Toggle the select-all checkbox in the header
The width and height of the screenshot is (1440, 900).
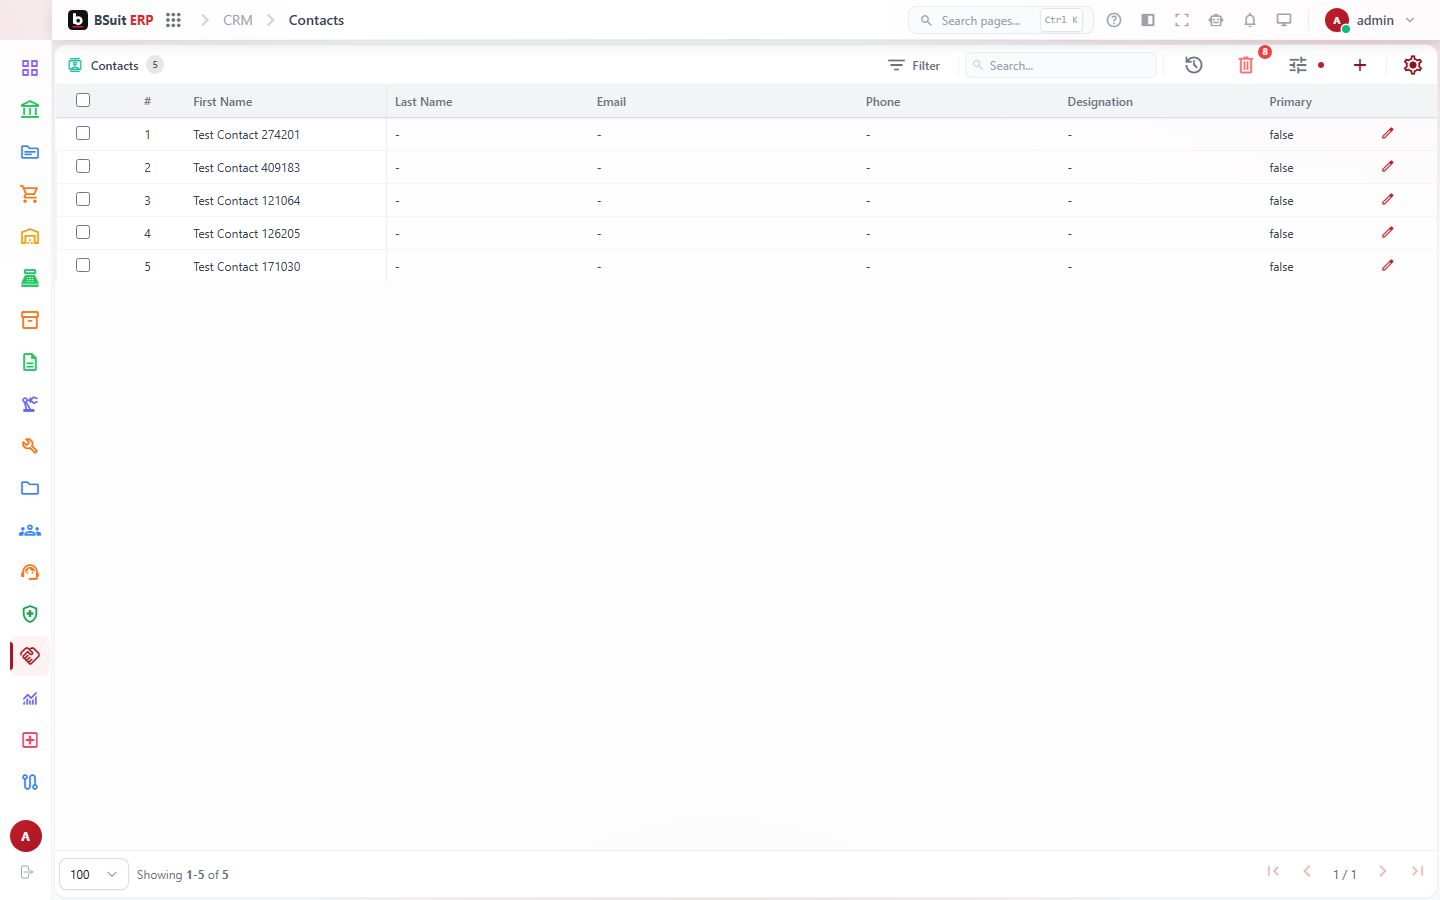coord(83,100)
